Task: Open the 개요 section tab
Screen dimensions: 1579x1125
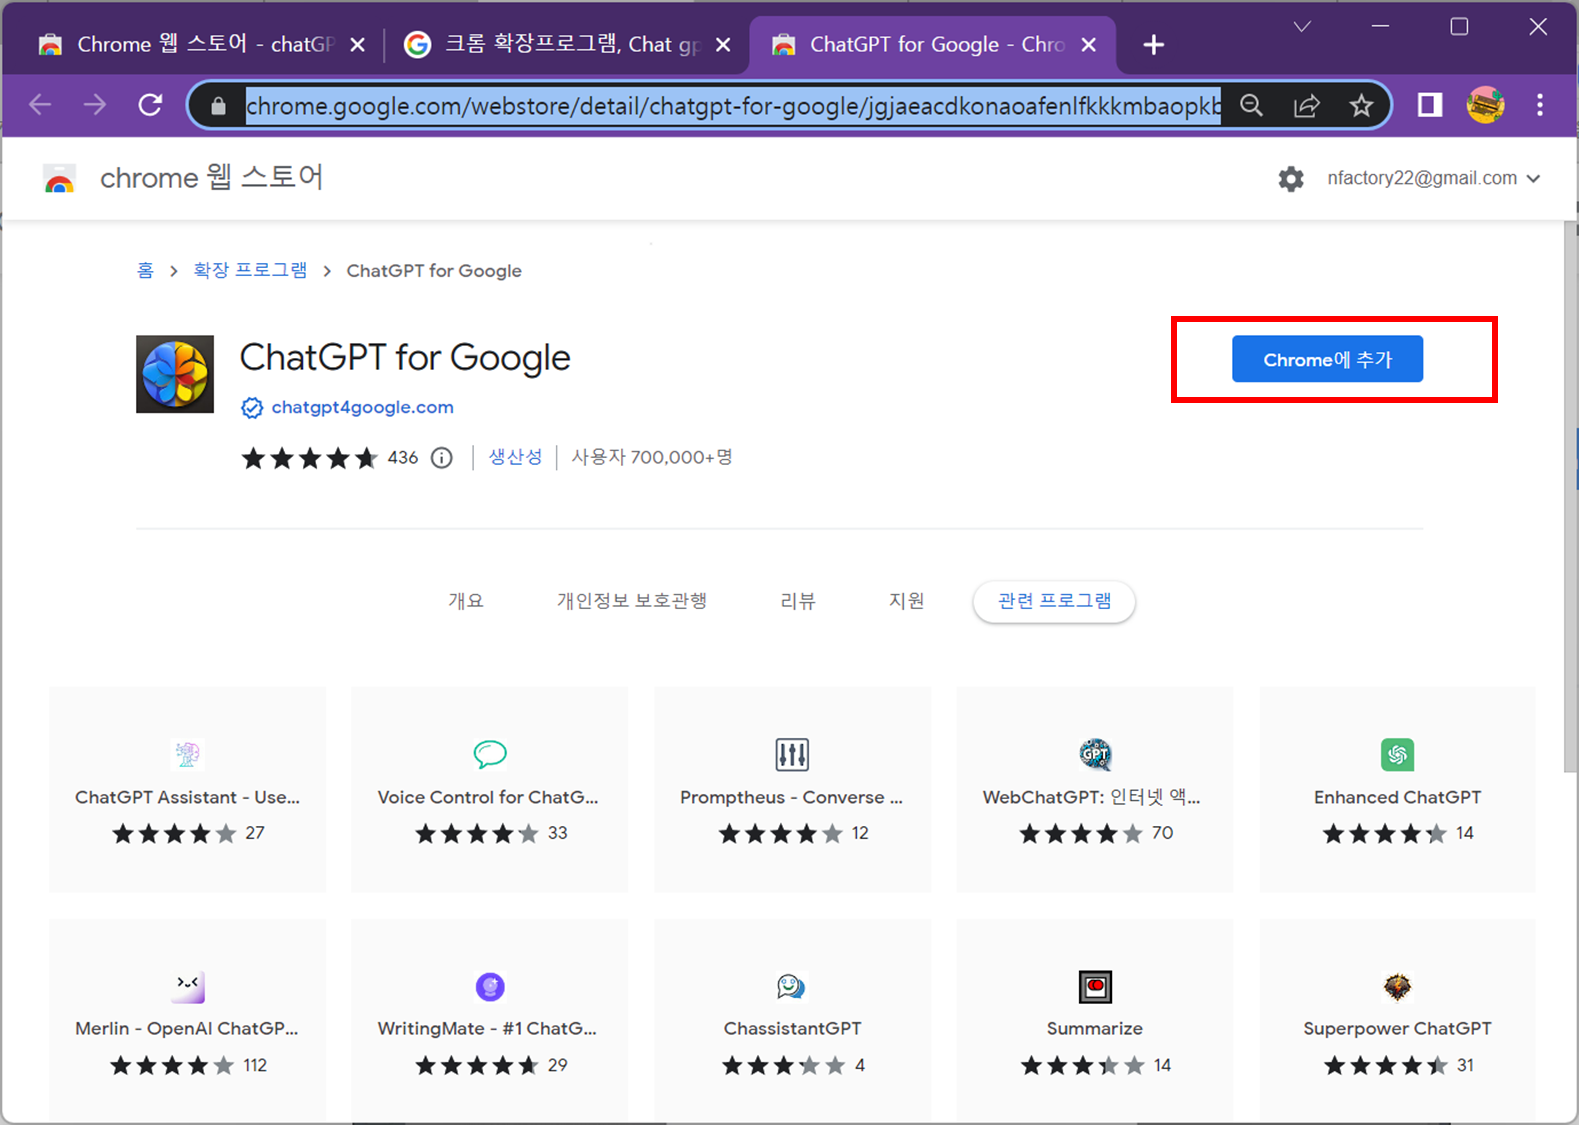Action: coord(466,601)
